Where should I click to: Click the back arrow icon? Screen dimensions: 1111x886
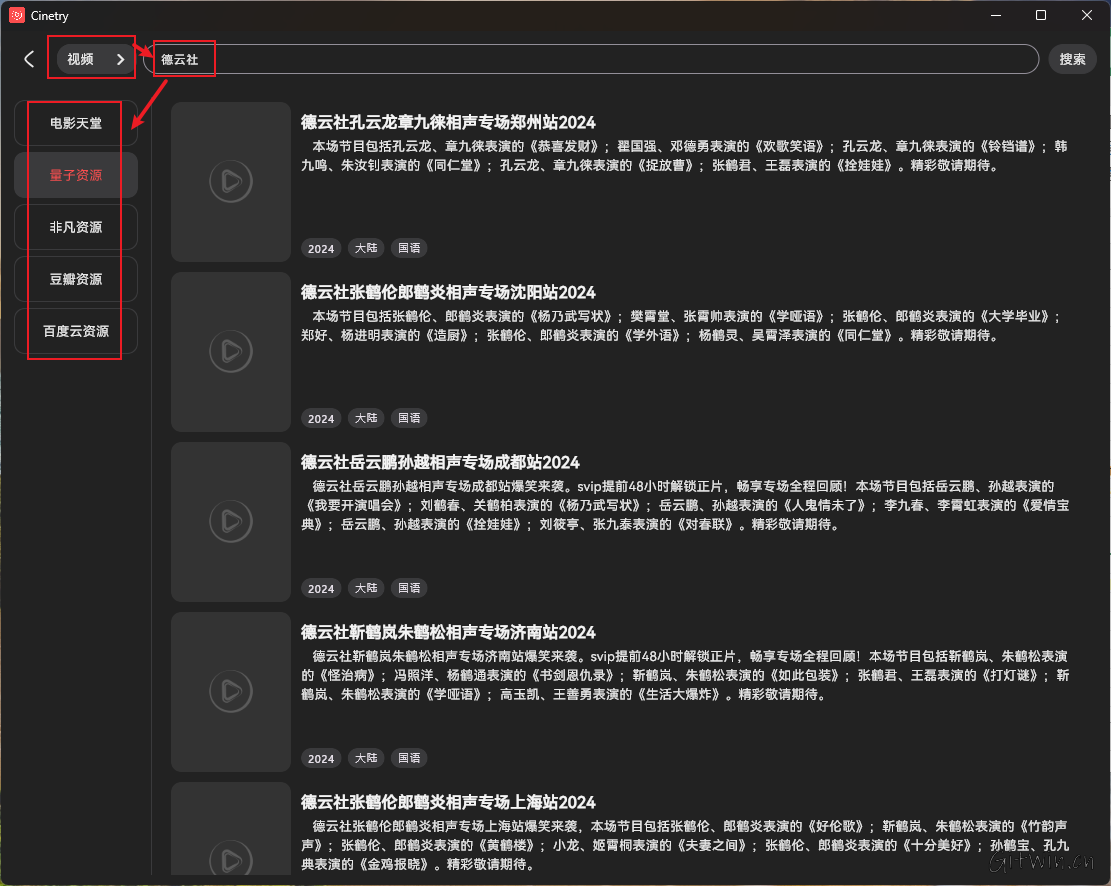point(29,59)
